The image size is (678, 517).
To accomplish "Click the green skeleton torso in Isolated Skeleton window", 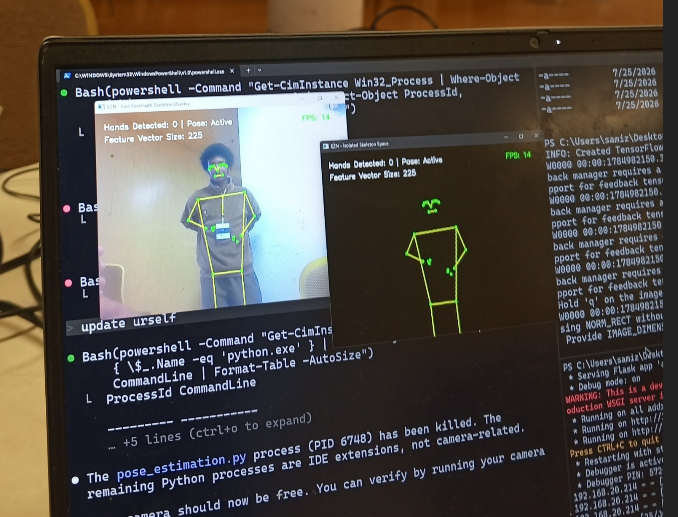I will click(437, 265).
